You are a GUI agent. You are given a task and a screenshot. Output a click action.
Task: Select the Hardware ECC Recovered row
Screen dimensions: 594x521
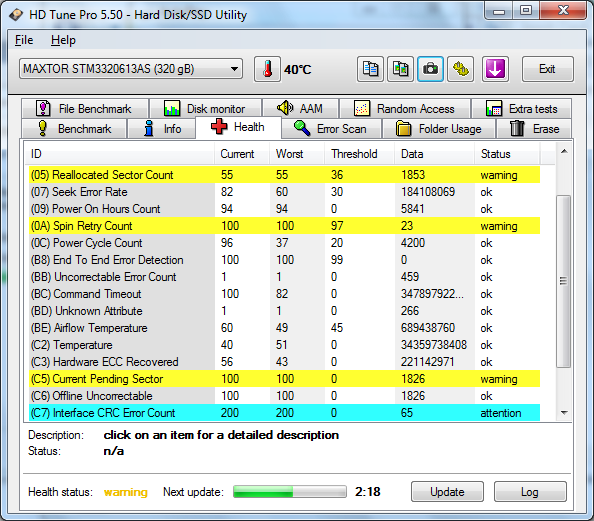coord(284,362)
